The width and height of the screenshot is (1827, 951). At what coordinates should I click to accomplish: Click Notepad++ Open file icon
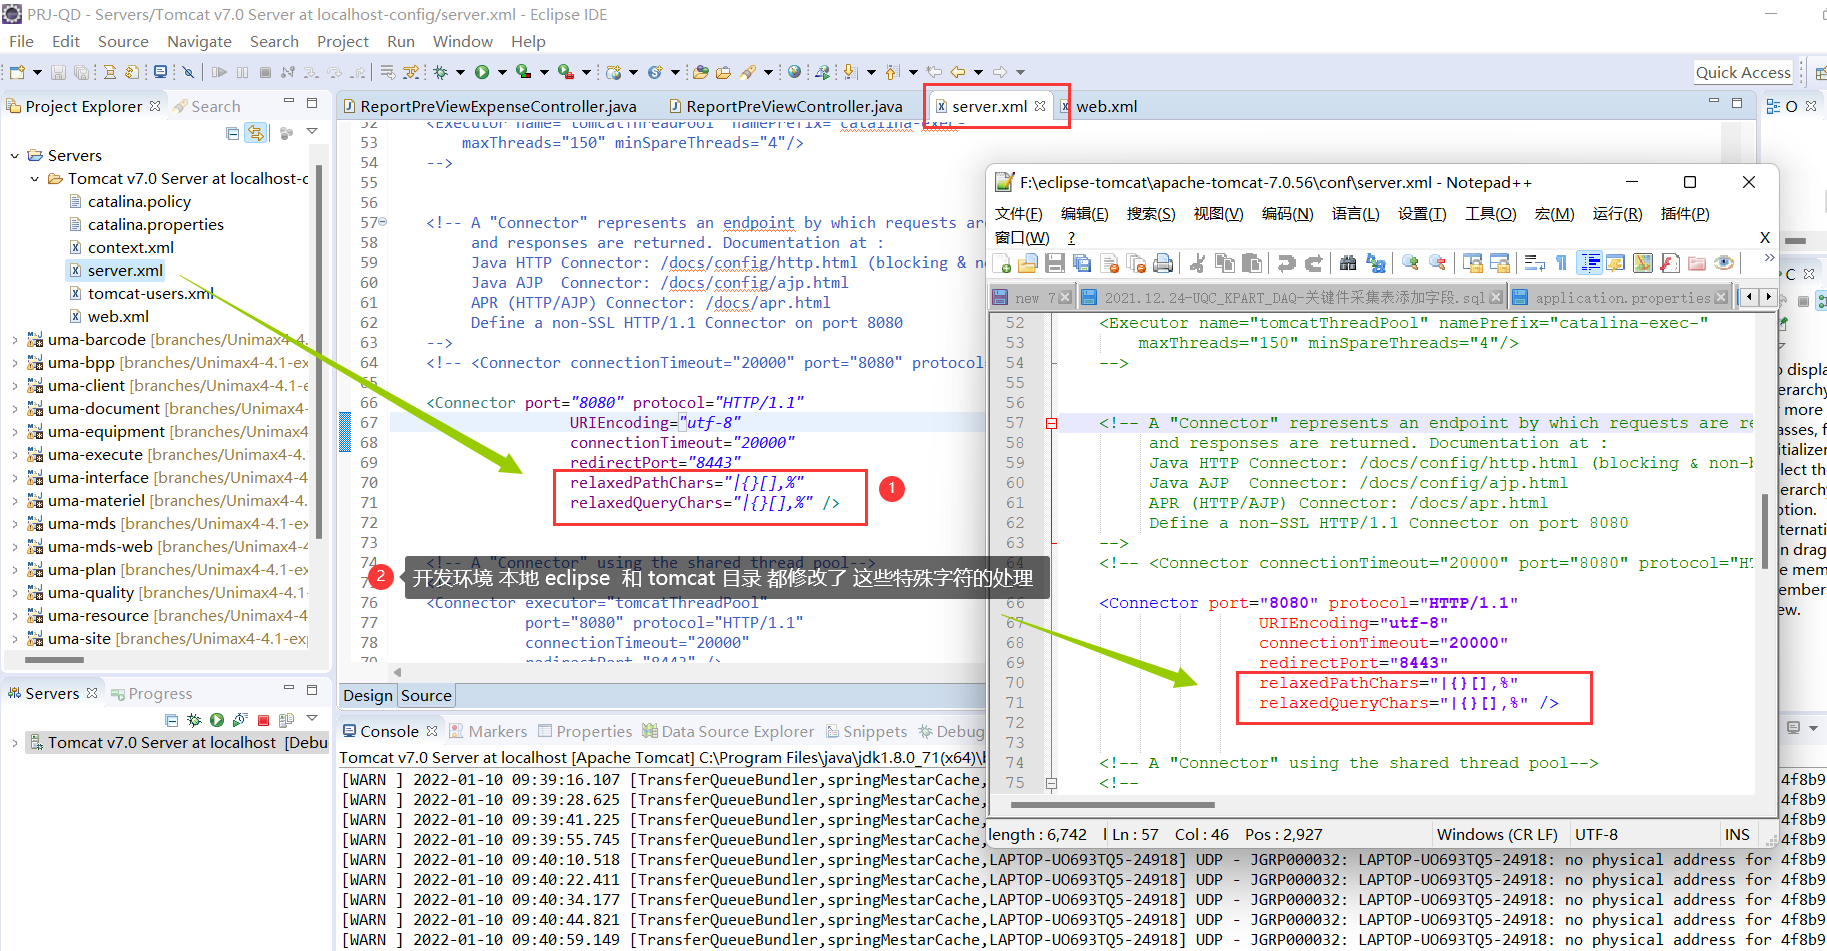point(1028,263)
